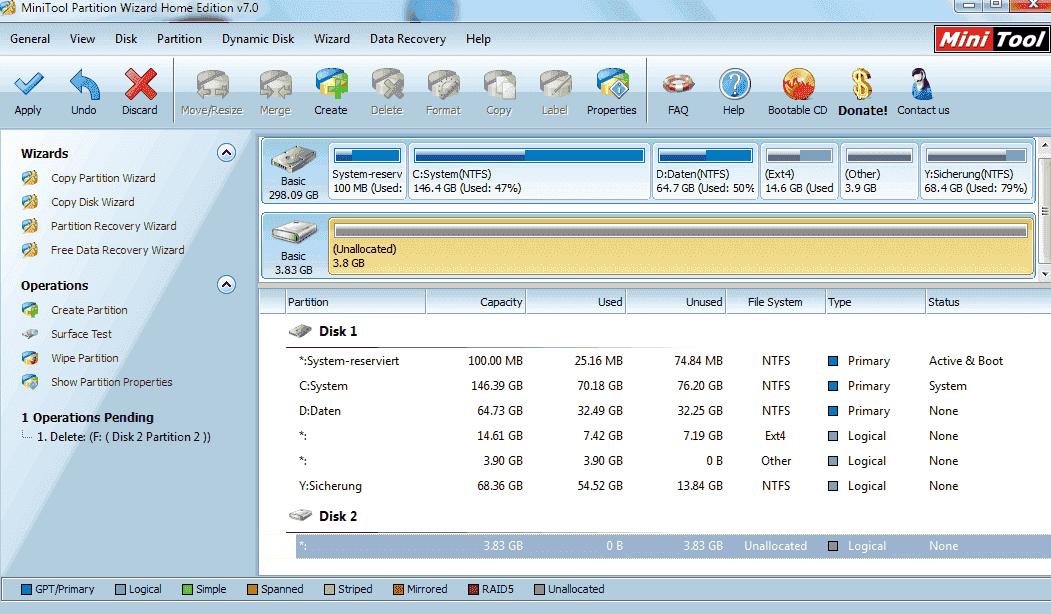Click the Status column header
The height and width of the screenshot is (614, 1051).
[988, 302]
